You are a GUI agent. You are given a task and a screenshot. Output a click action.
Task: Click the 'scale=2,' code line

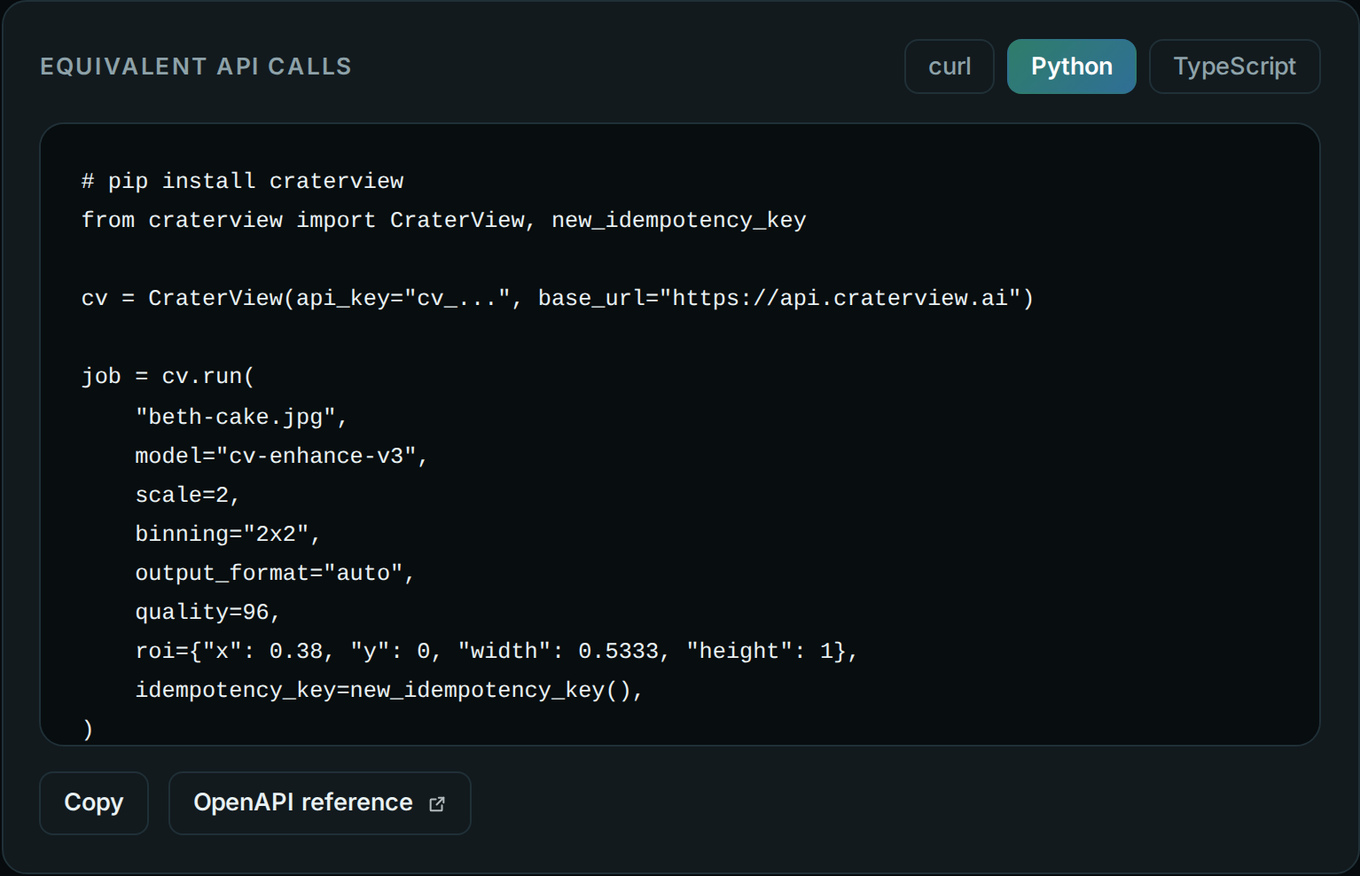point(189,494)
